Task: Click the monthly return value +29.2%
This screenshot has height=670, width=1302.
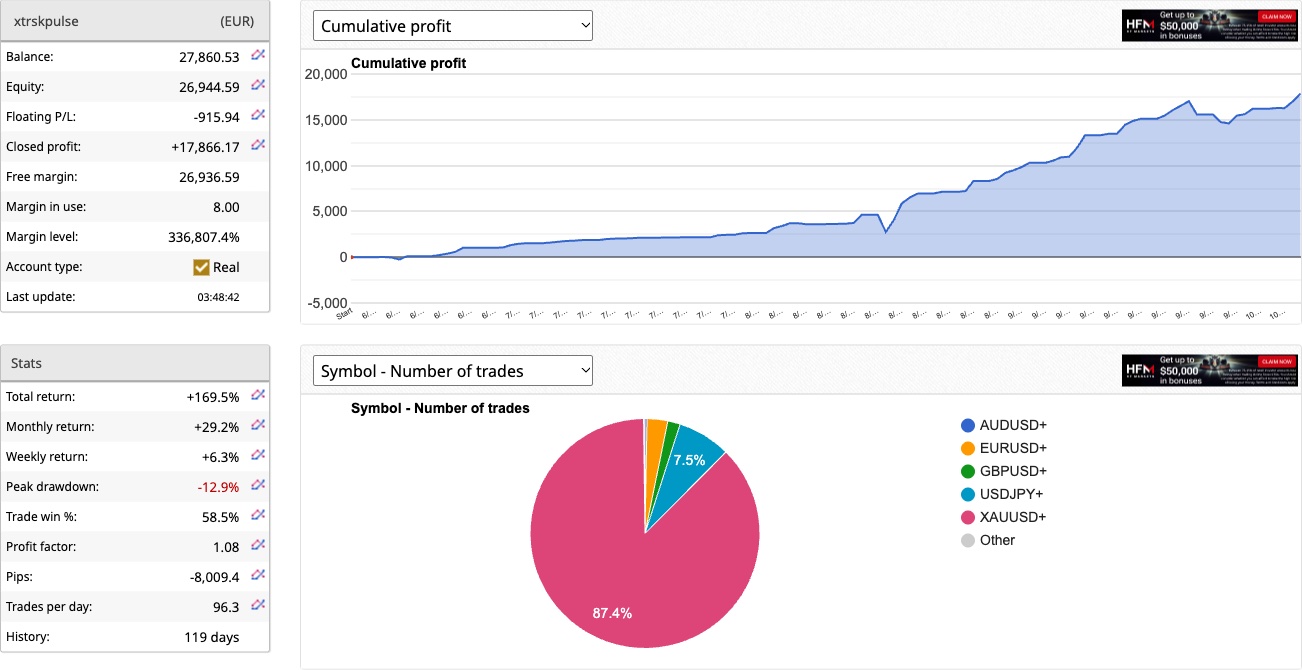Action: pyautogui.click(x=217, y=427)
